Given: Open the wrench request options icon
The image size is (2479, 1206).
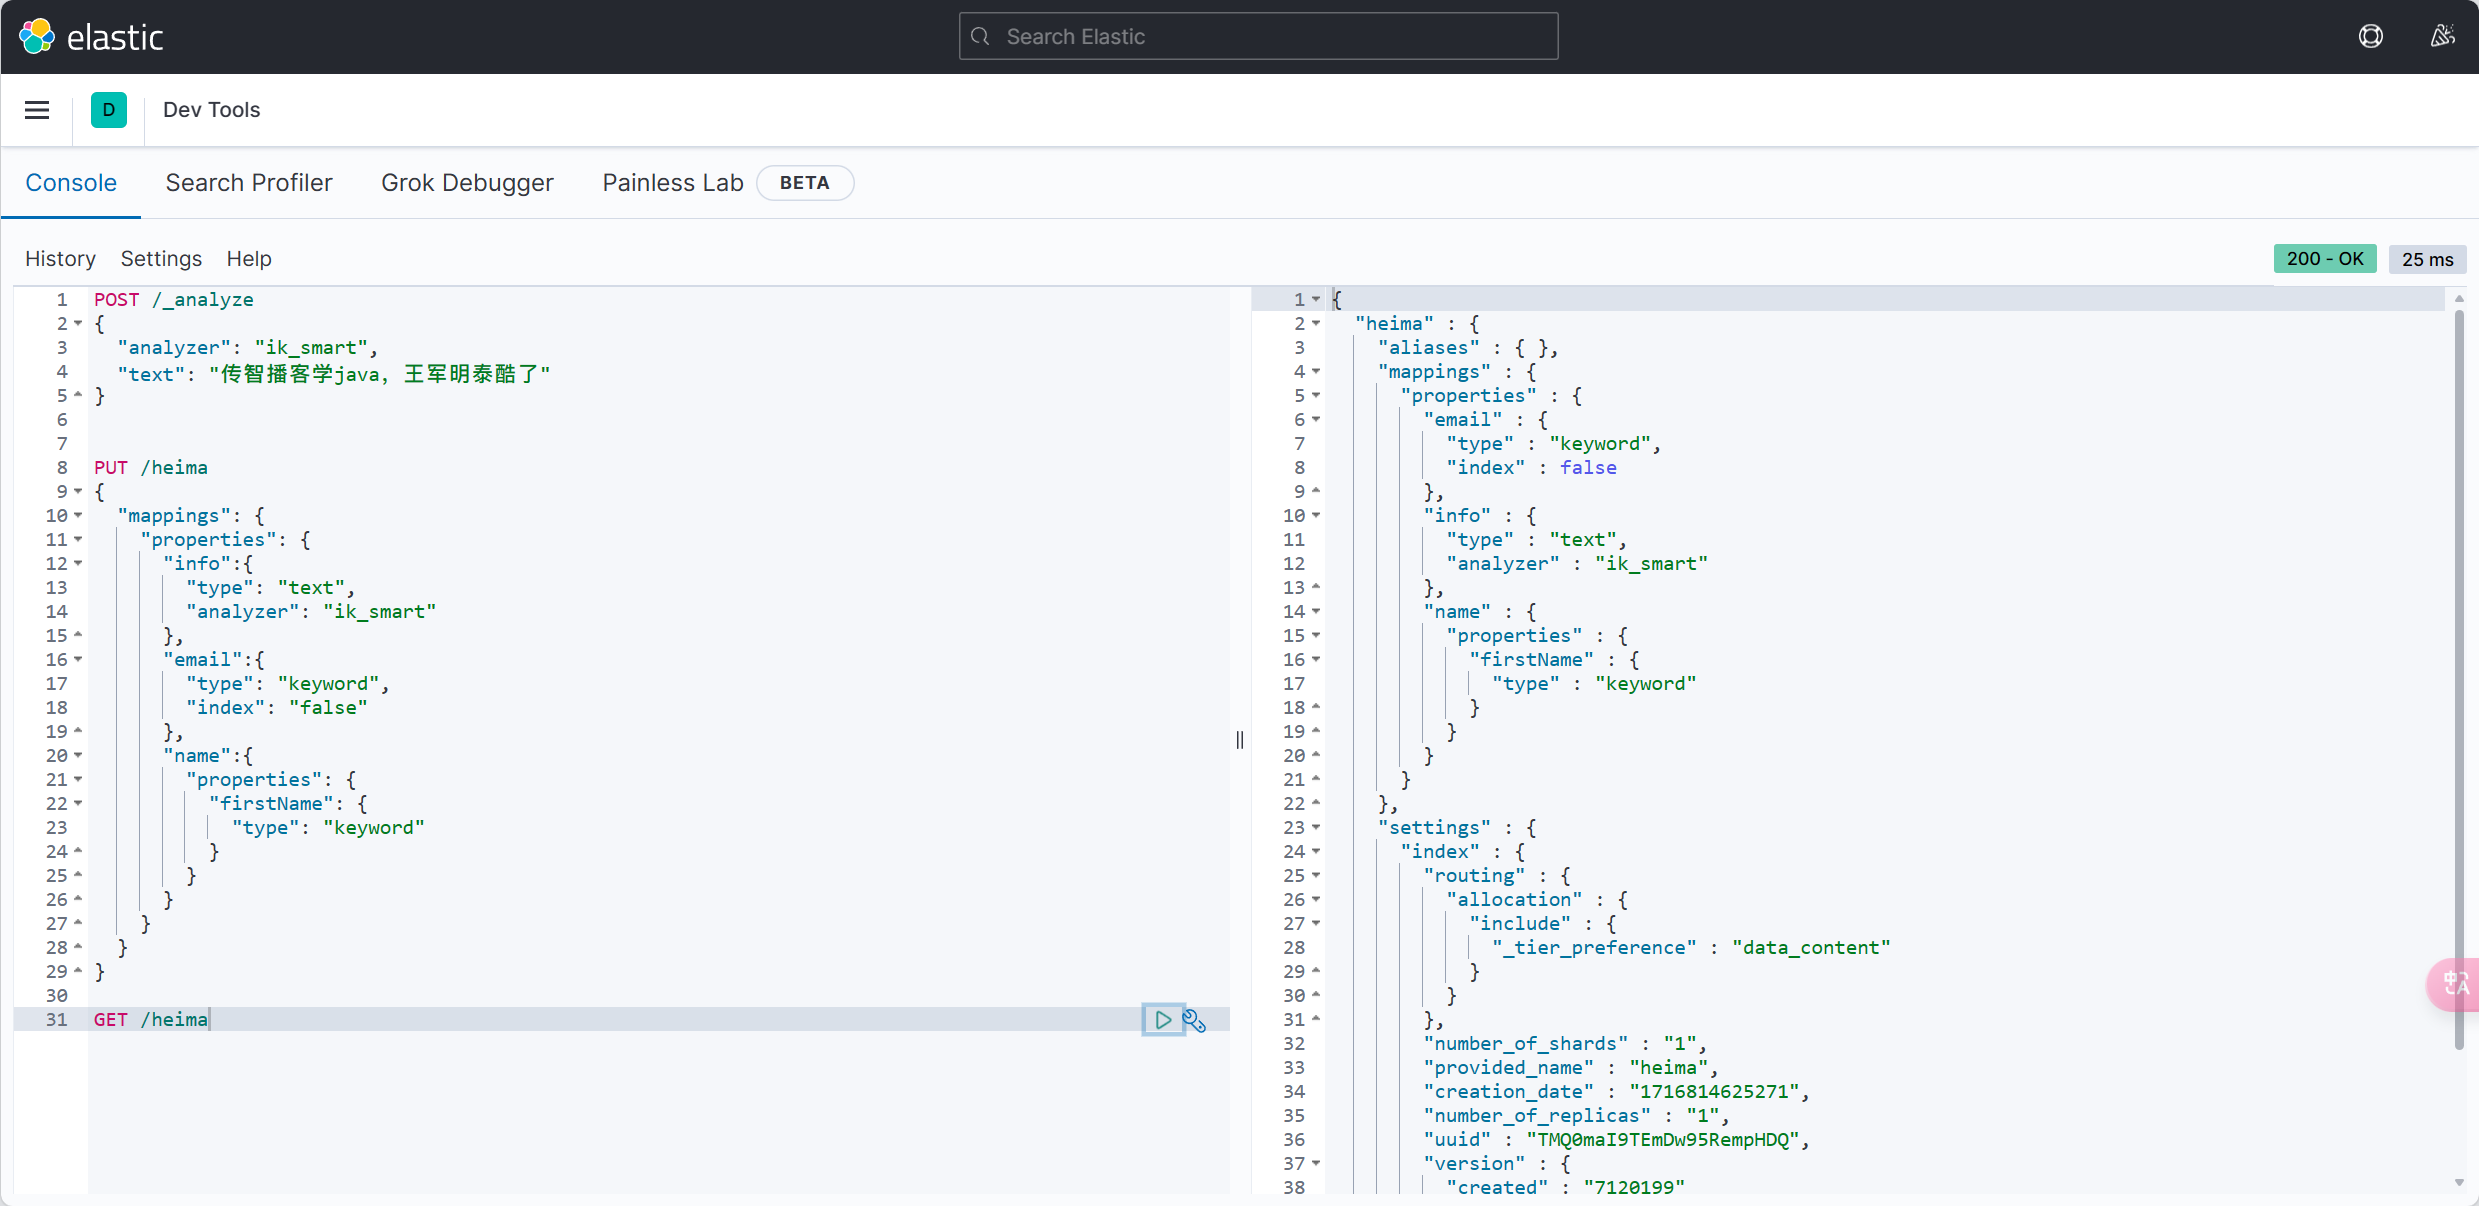Looking at the screenshot, I should (x=1194, y=1020).
